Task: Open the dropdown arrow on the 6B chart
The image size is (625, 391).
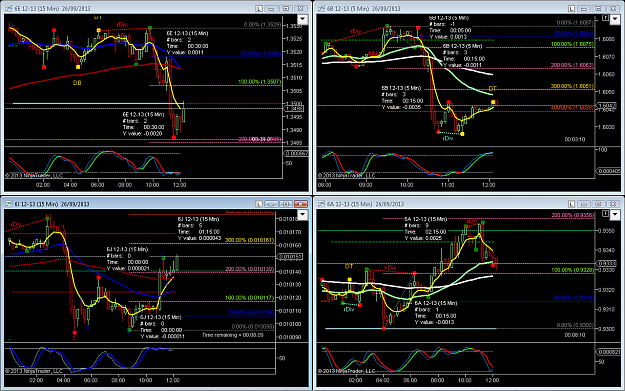Action: point(615,19)
